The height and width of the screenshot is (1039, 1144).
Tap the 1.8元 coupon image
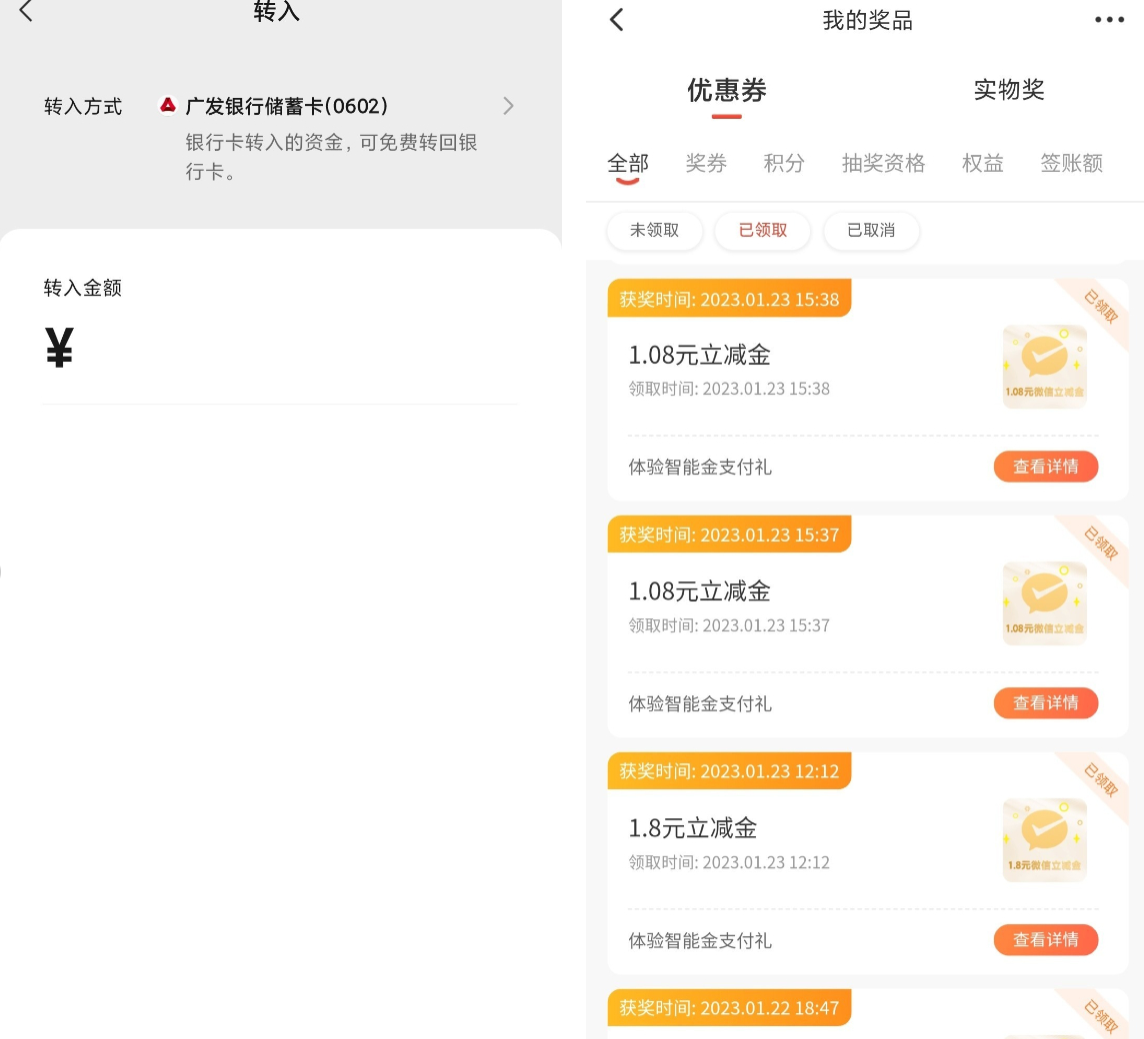click(1044, 840)
